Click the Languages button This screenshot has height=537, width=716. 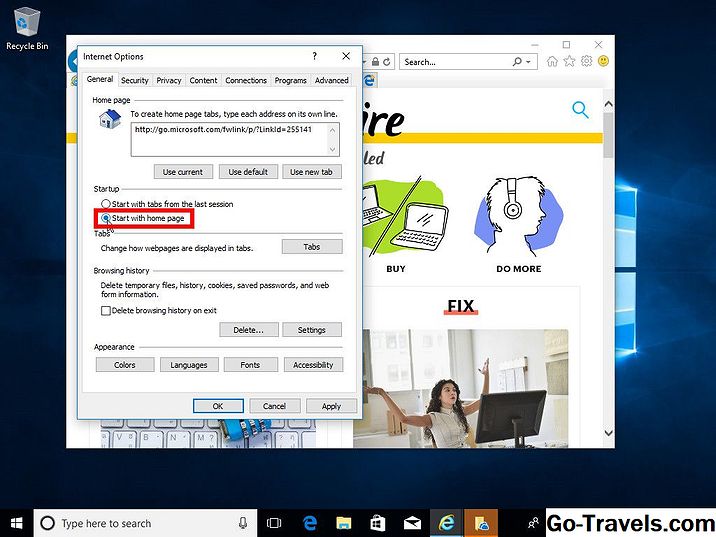(189, 365)
